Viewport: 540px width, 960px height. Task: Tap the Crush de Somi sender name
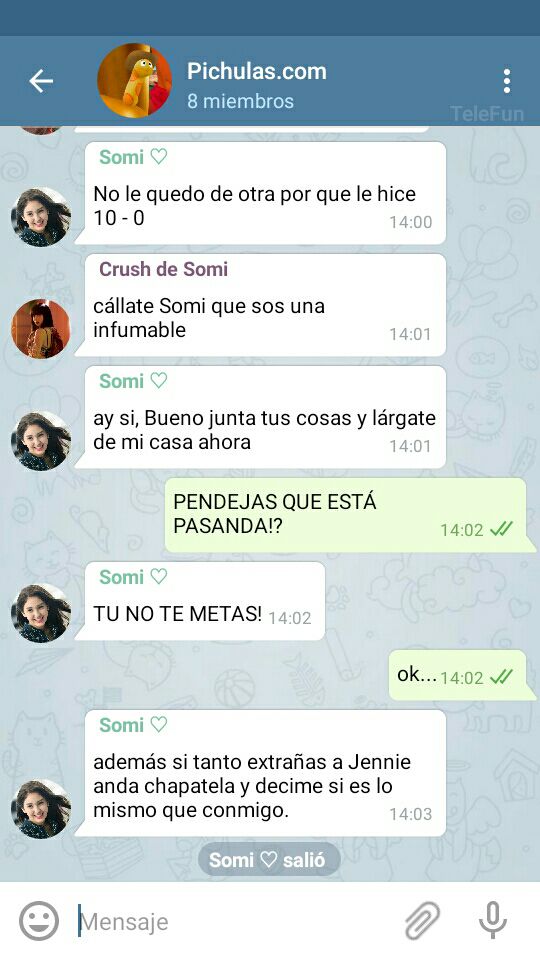[163, 269]
